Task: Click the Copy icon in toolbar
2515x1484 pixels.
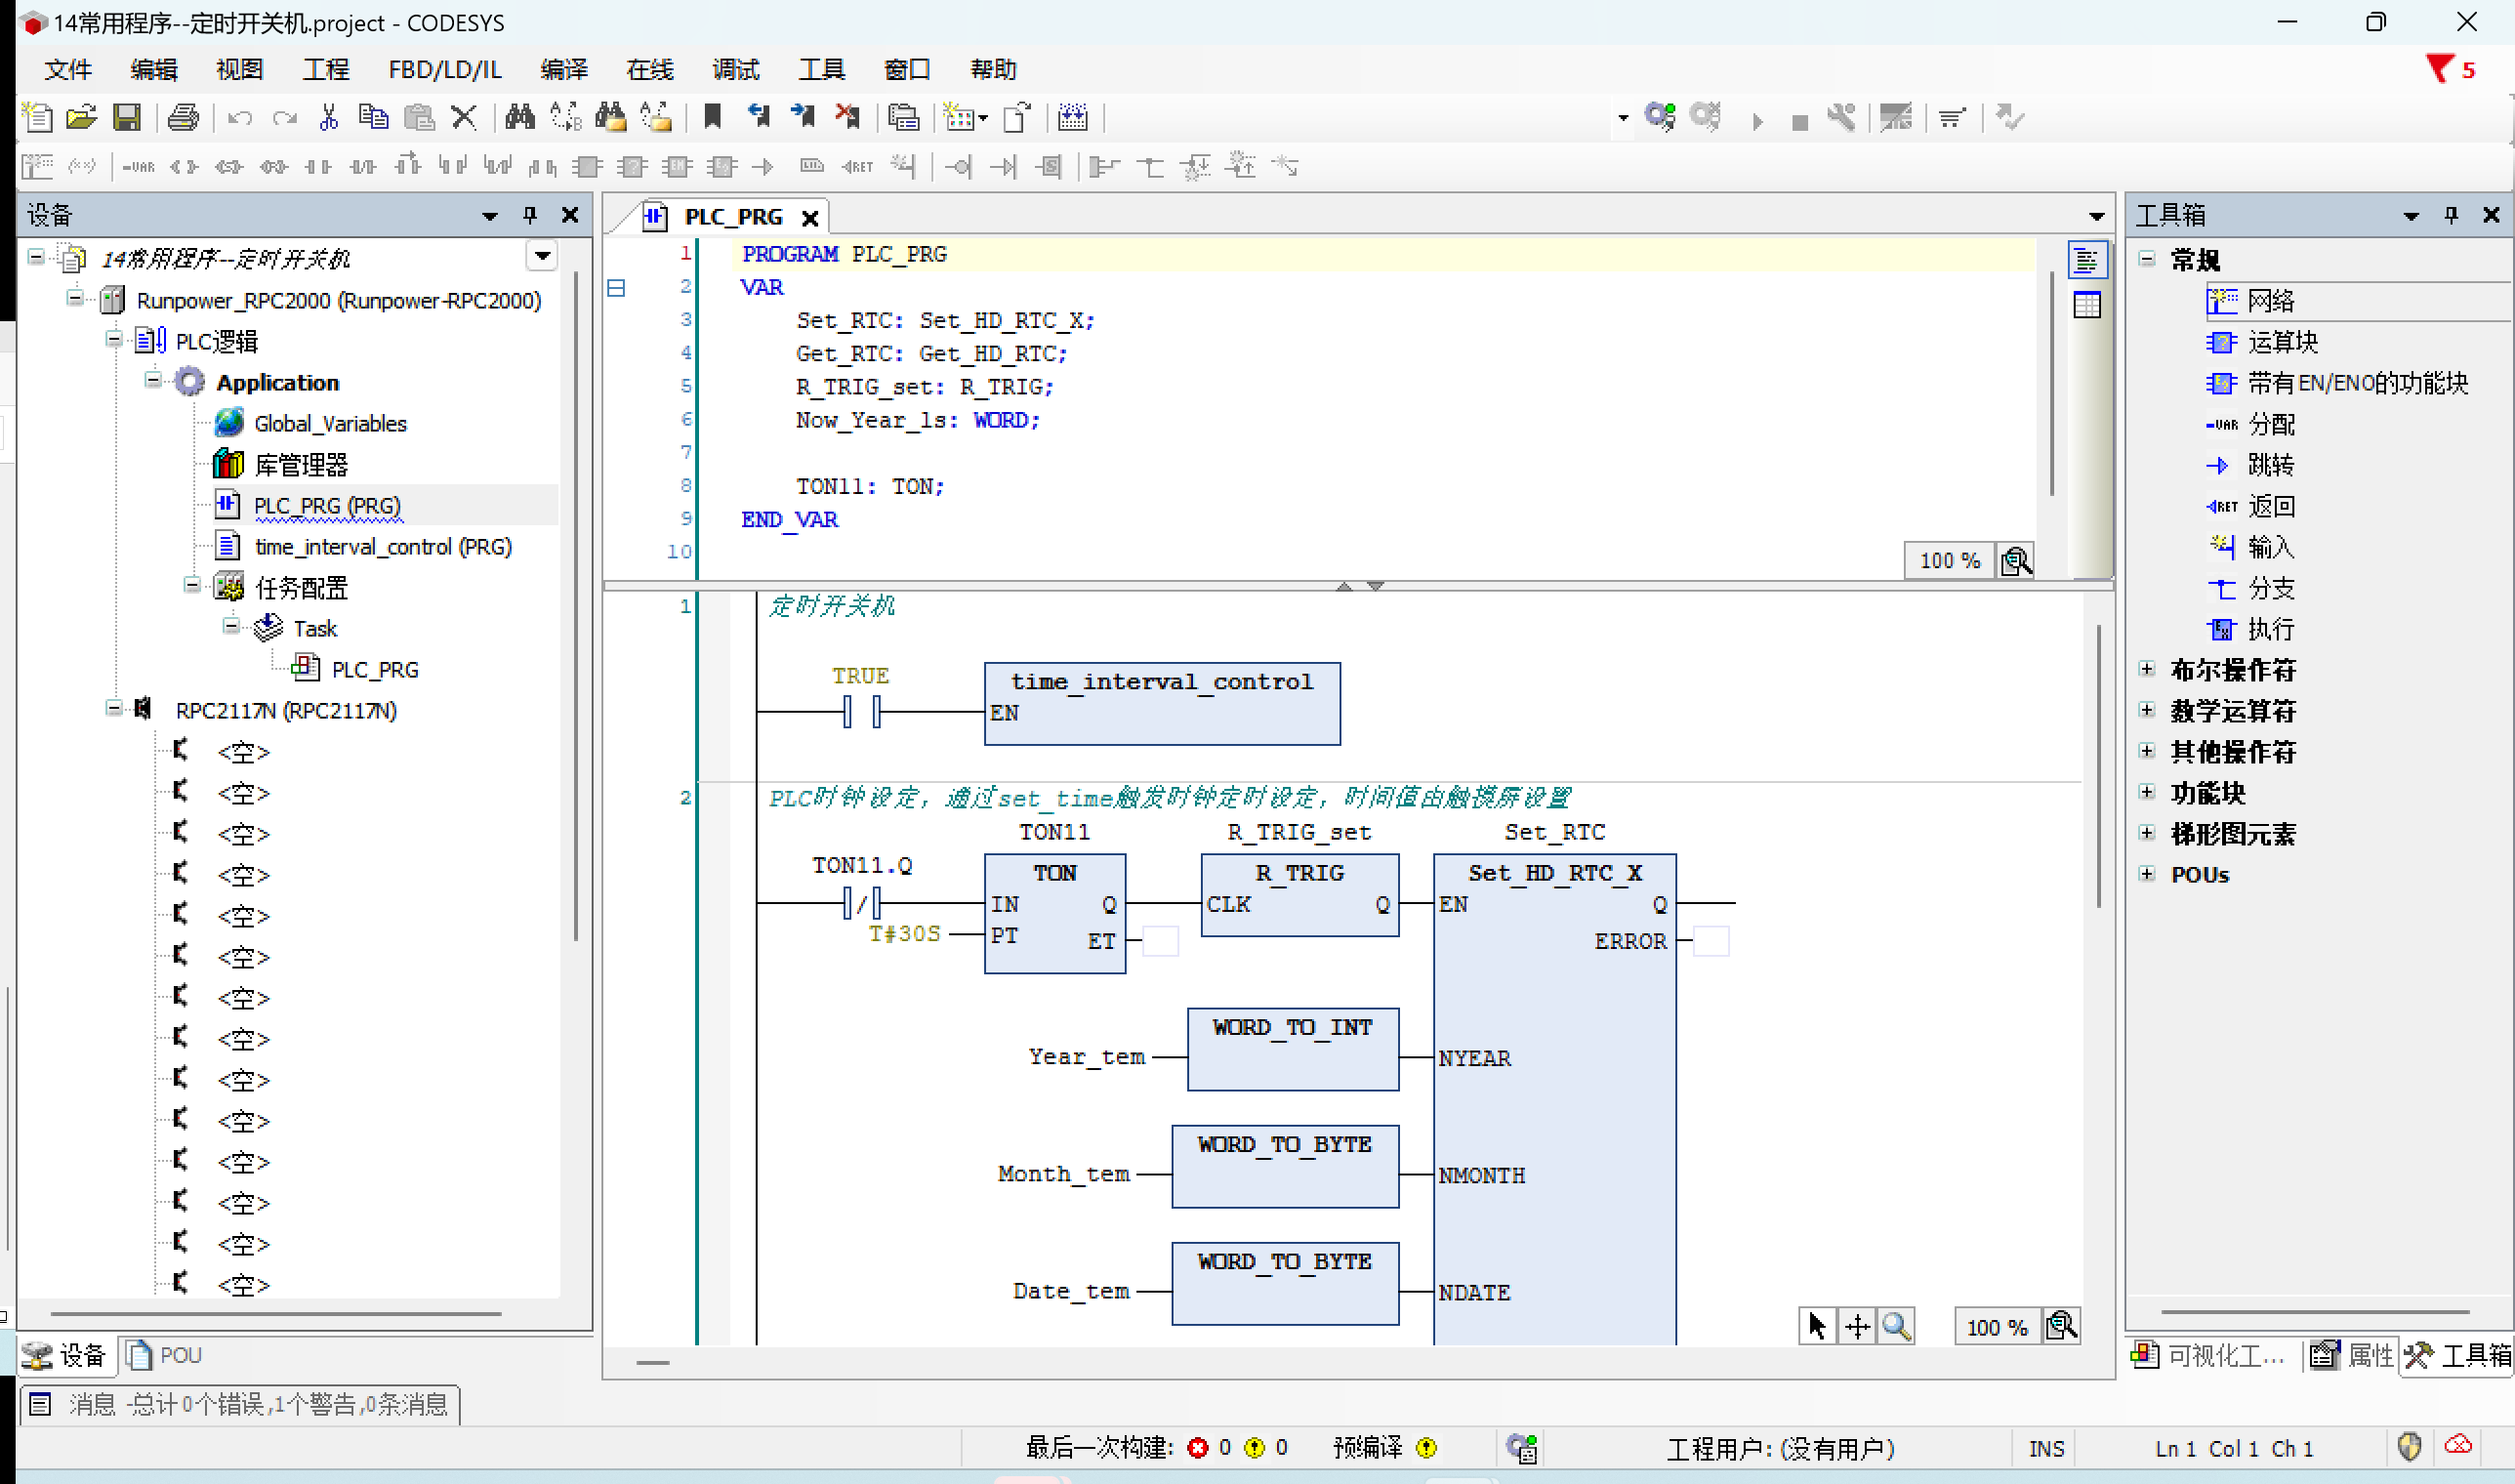Action: pyautogui.click(x=374, y=118)
